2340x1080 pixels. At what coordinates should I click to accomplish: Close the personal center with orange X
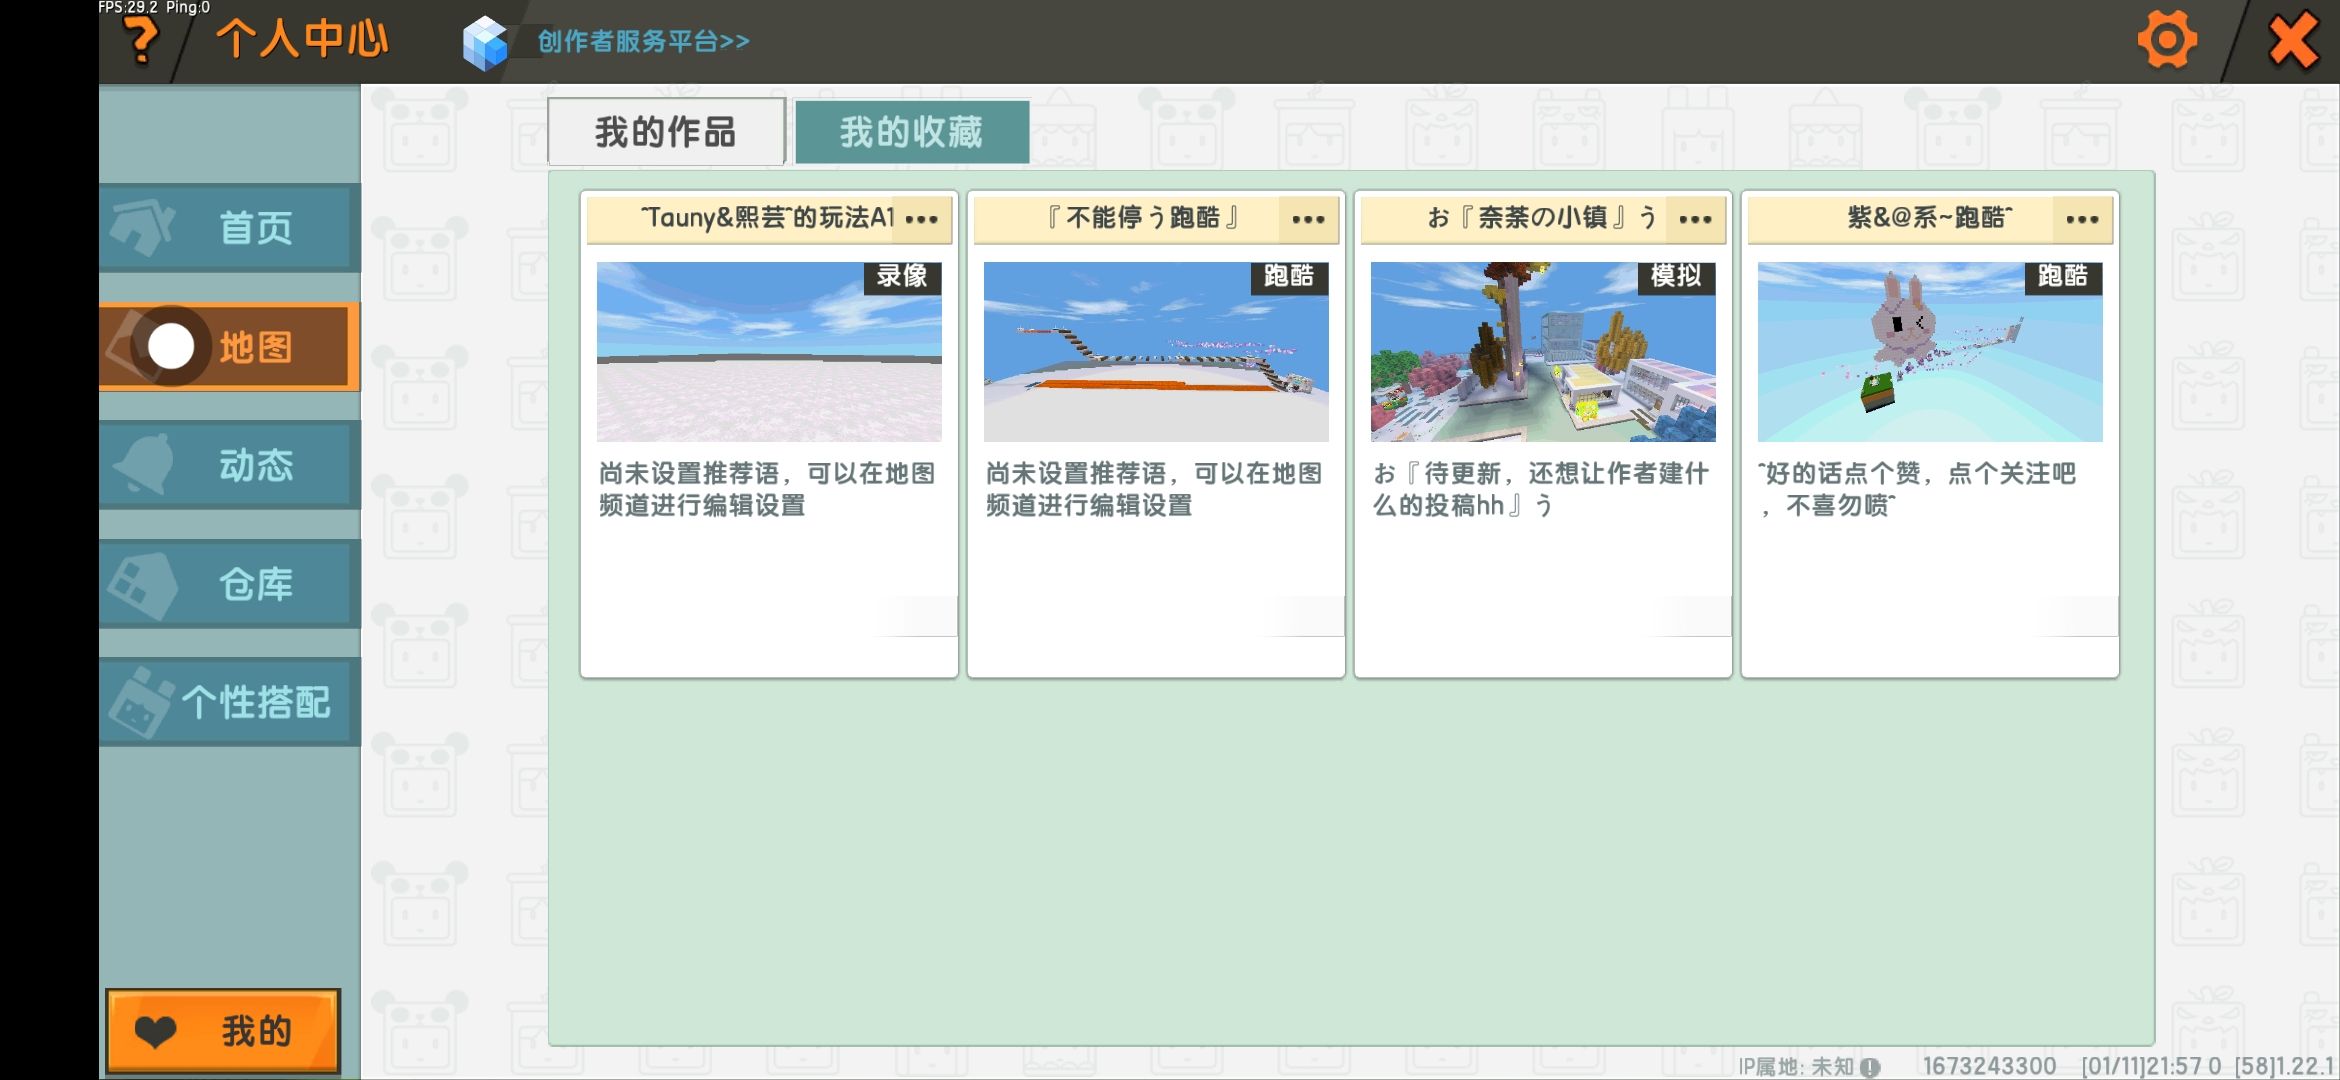[2292, 41]
